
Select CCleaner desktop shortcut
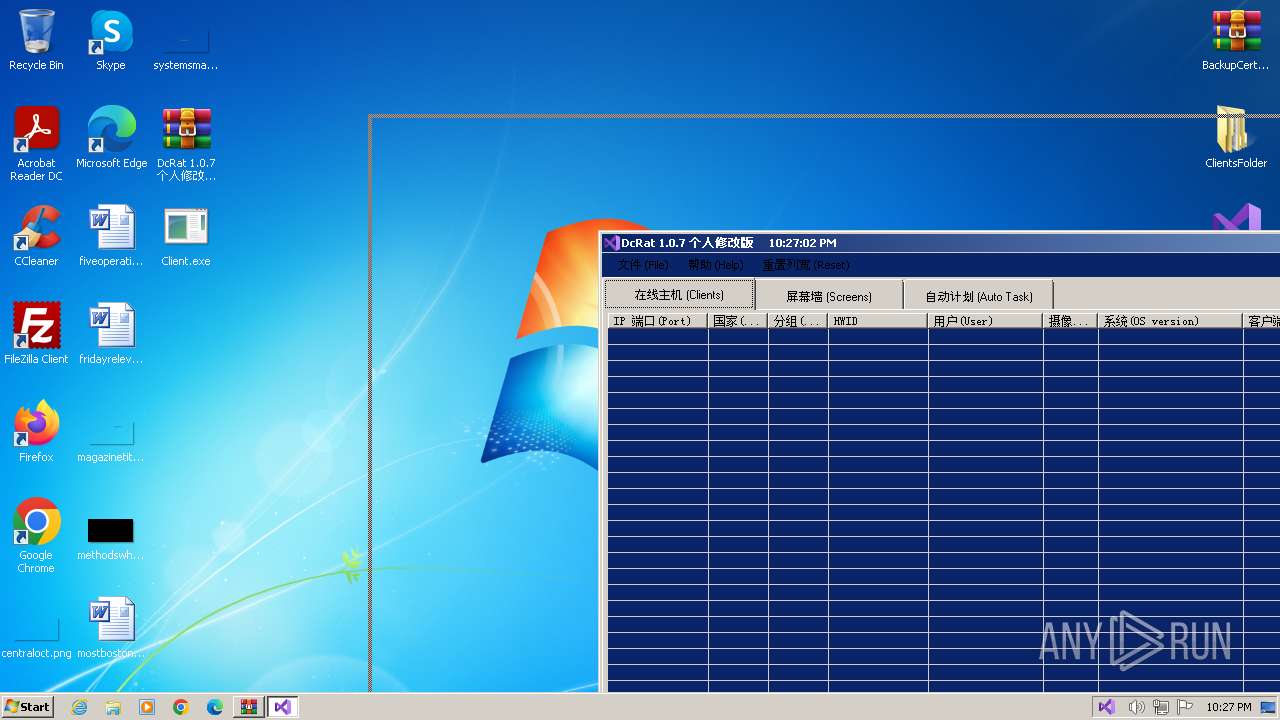pos(36,235)
